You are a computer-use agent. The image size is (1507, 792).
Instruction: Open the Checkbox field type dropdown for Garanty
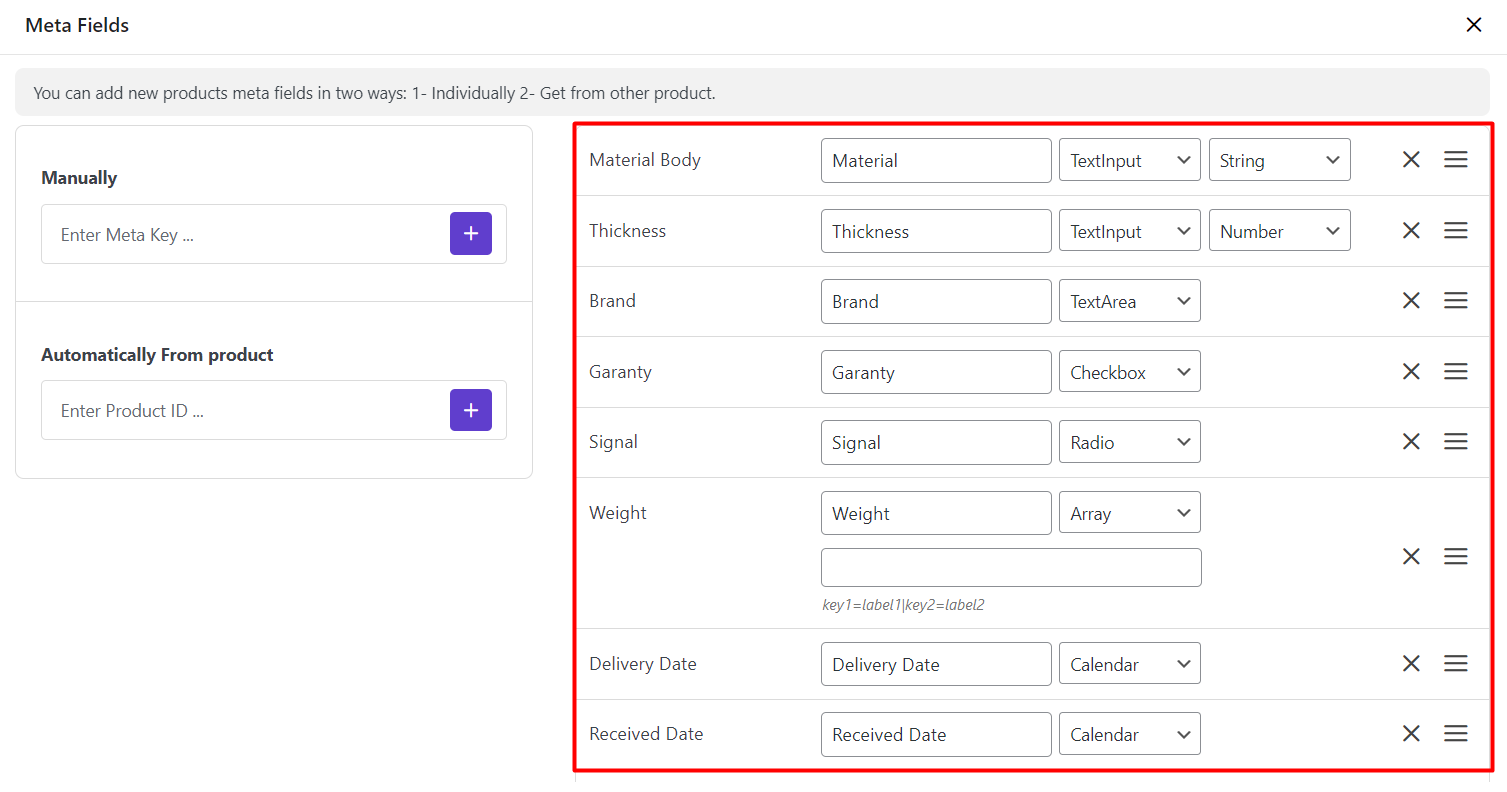pyautogui.click(x=1129, y=372)
